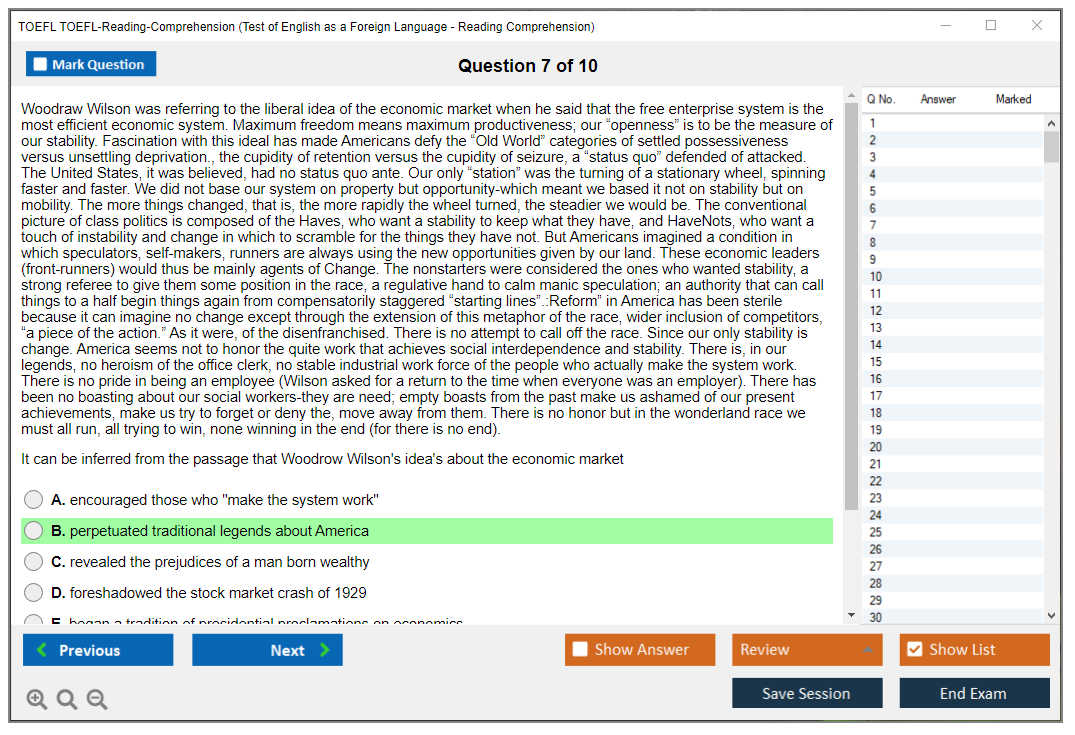Screen dimensions: 1075x735
Task: Click the right arrow on Next button
Action: [x=325, y=650]
